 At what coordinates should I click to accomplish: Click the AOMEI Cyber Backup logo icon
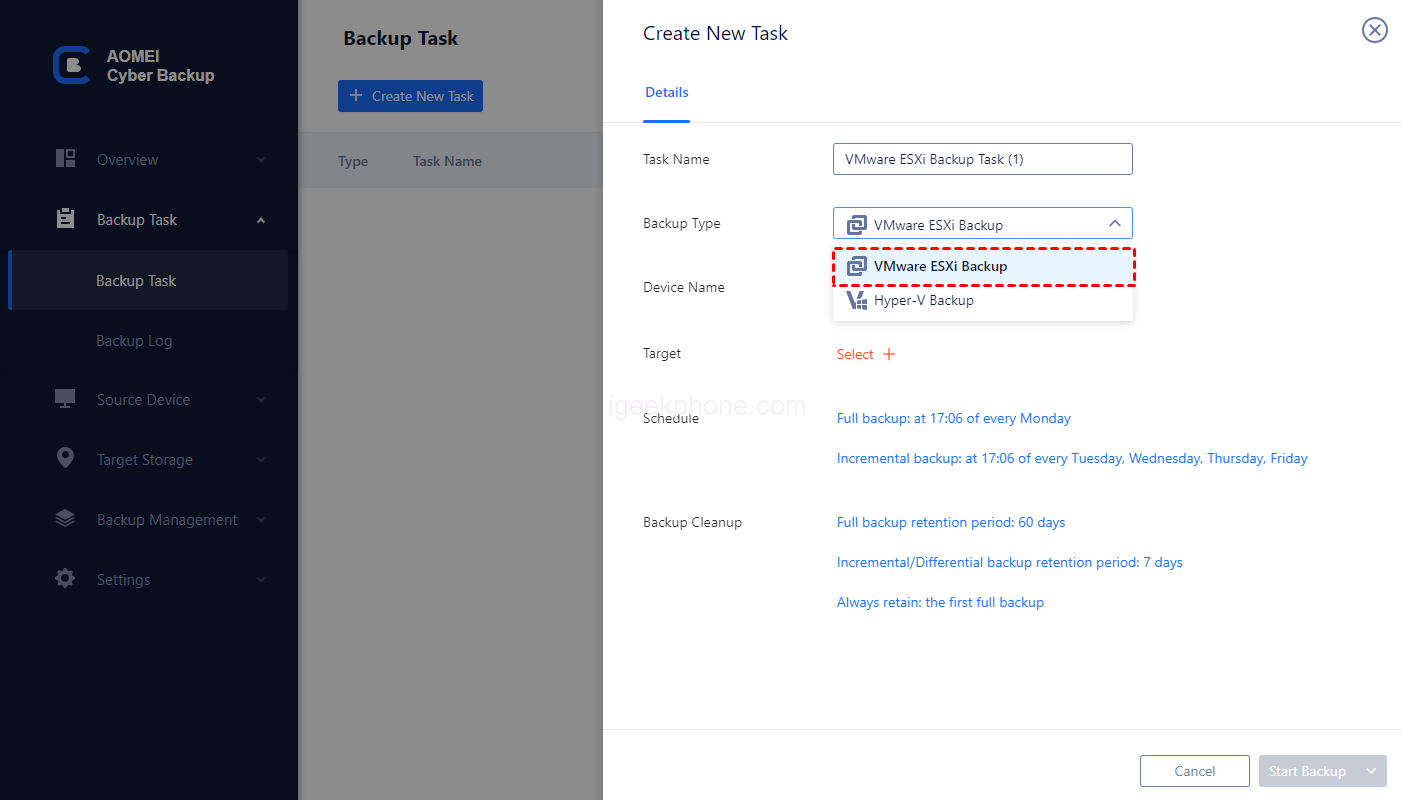coord(71,65)
